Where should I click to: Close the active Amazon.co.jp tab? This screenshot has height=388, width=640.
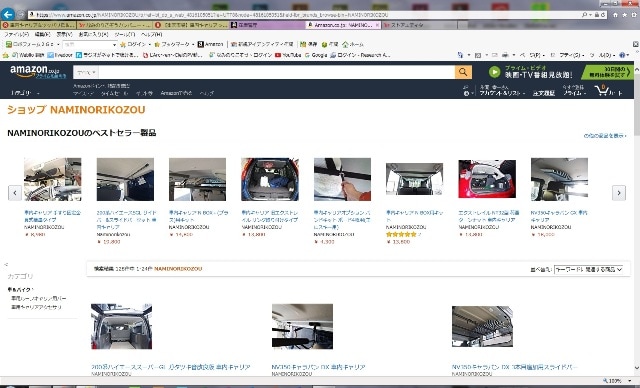click(x=377, y=25)
